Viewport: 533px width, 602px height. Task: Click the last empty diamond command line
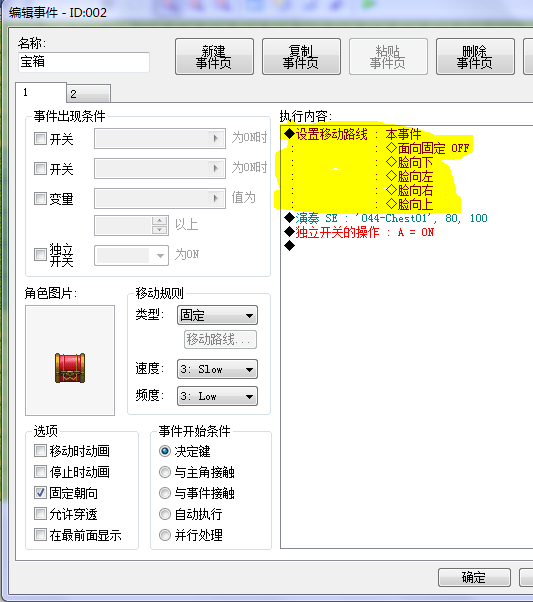(290, 246)
